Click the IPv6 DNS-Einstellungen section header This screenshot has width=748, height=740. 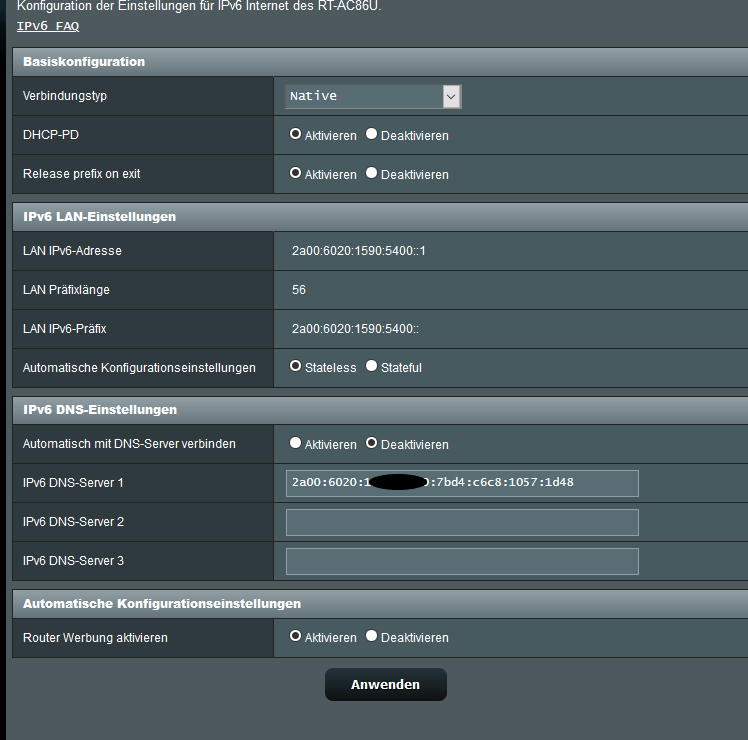(100, 410)
